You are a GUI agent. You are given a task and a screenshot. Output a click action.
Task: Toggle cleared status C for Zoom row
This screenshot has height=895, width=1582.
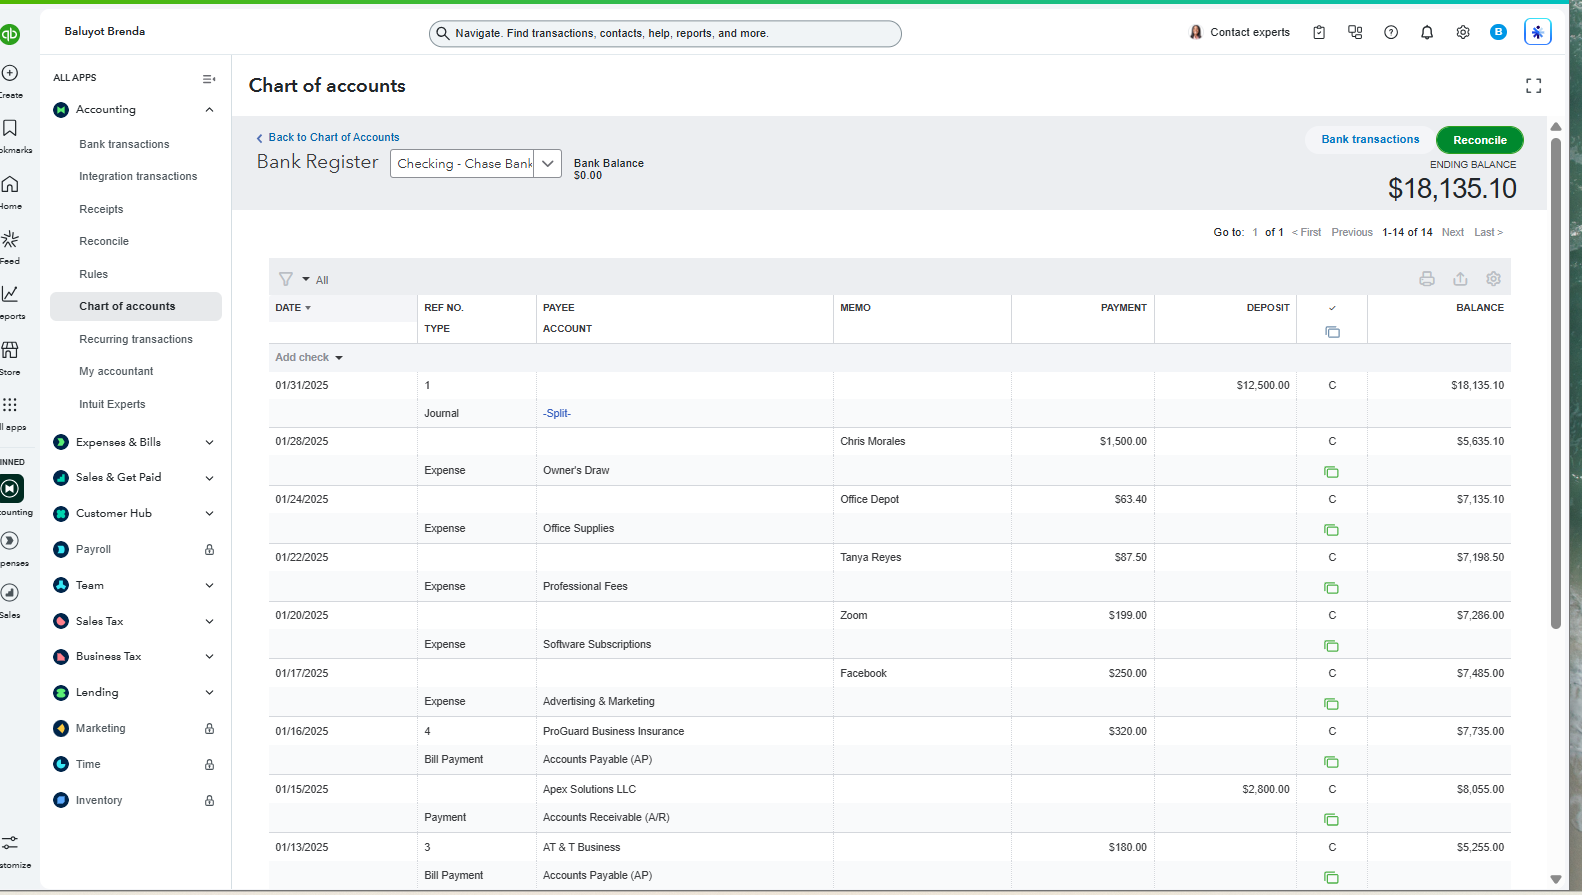(1332, 615)
